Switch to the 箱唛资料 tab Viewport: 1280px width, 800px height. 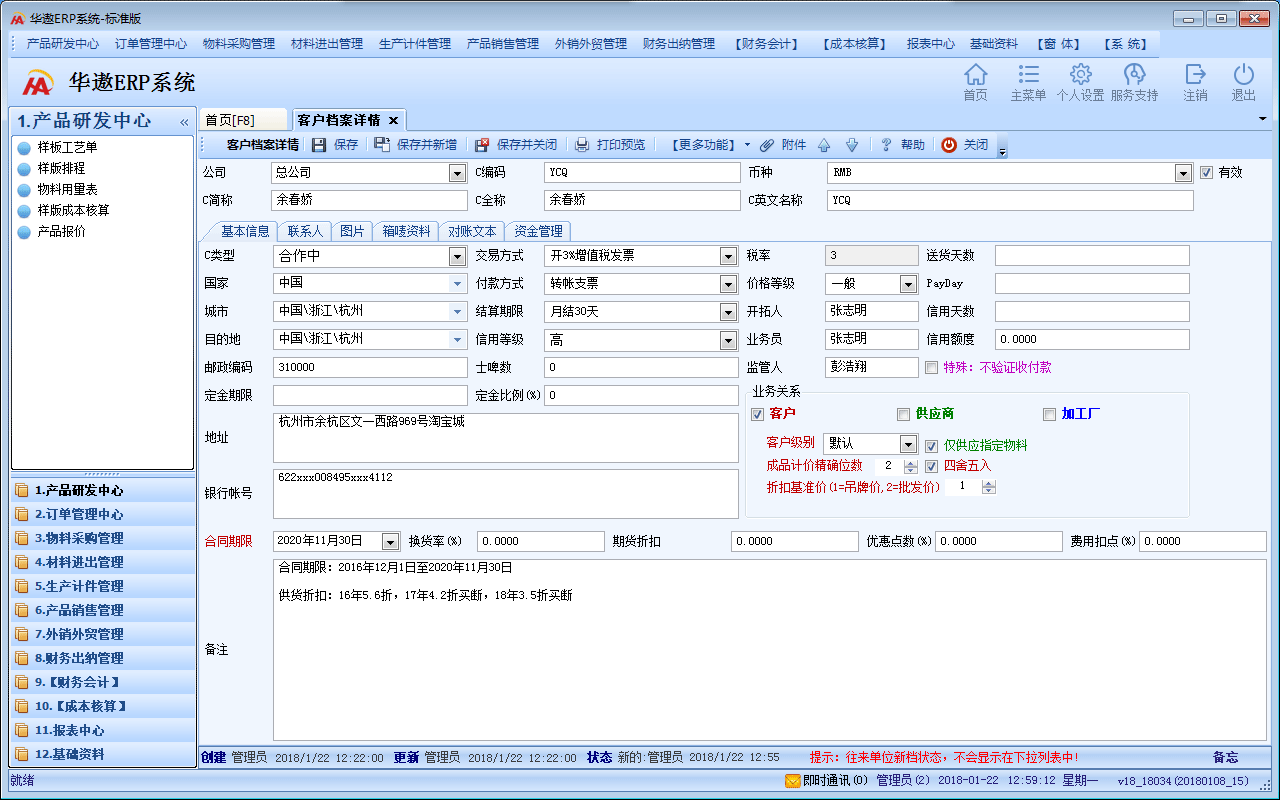[x=406, y=231]
